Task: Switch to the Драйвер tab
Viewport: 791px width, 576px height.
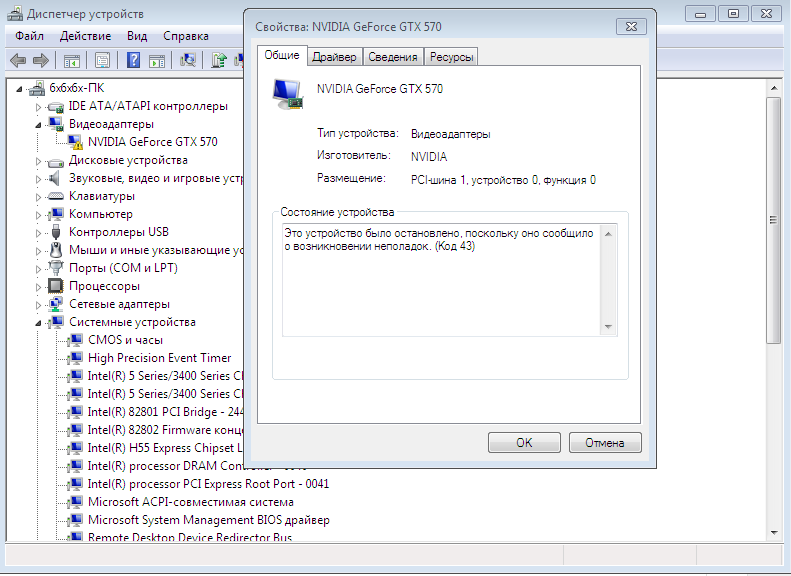Action: (x=334, y=57)
